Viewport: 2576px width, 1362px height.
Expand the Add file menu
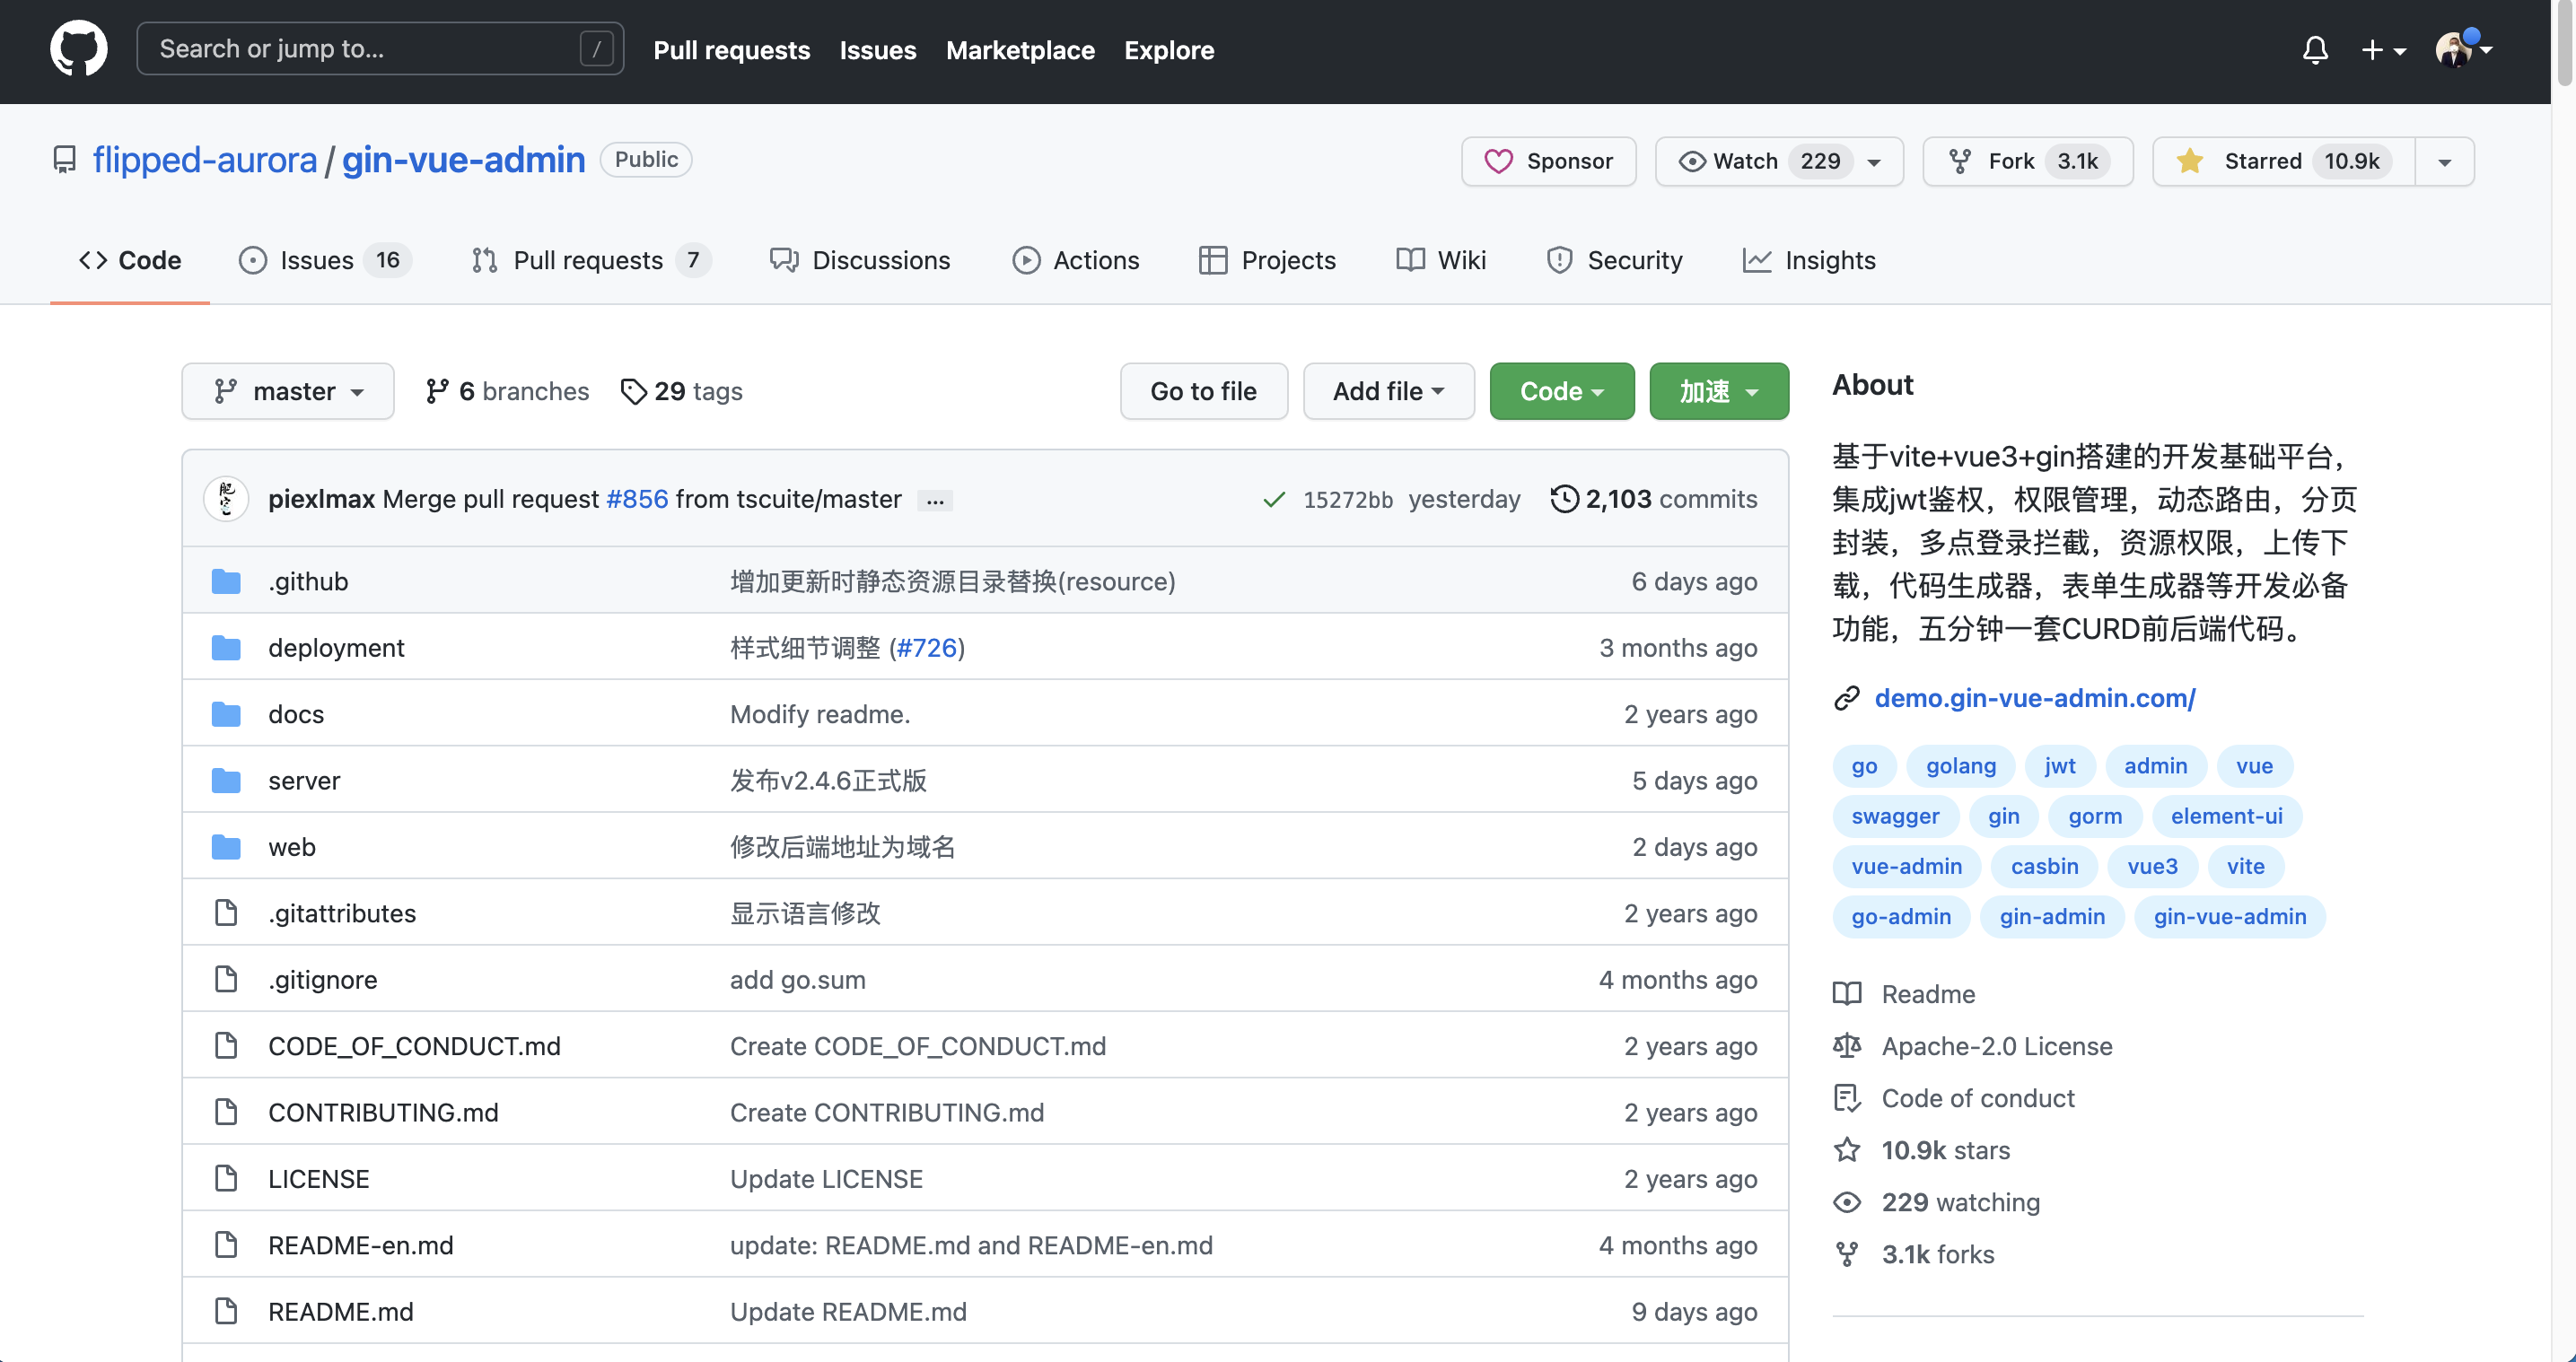[1388, 391]
